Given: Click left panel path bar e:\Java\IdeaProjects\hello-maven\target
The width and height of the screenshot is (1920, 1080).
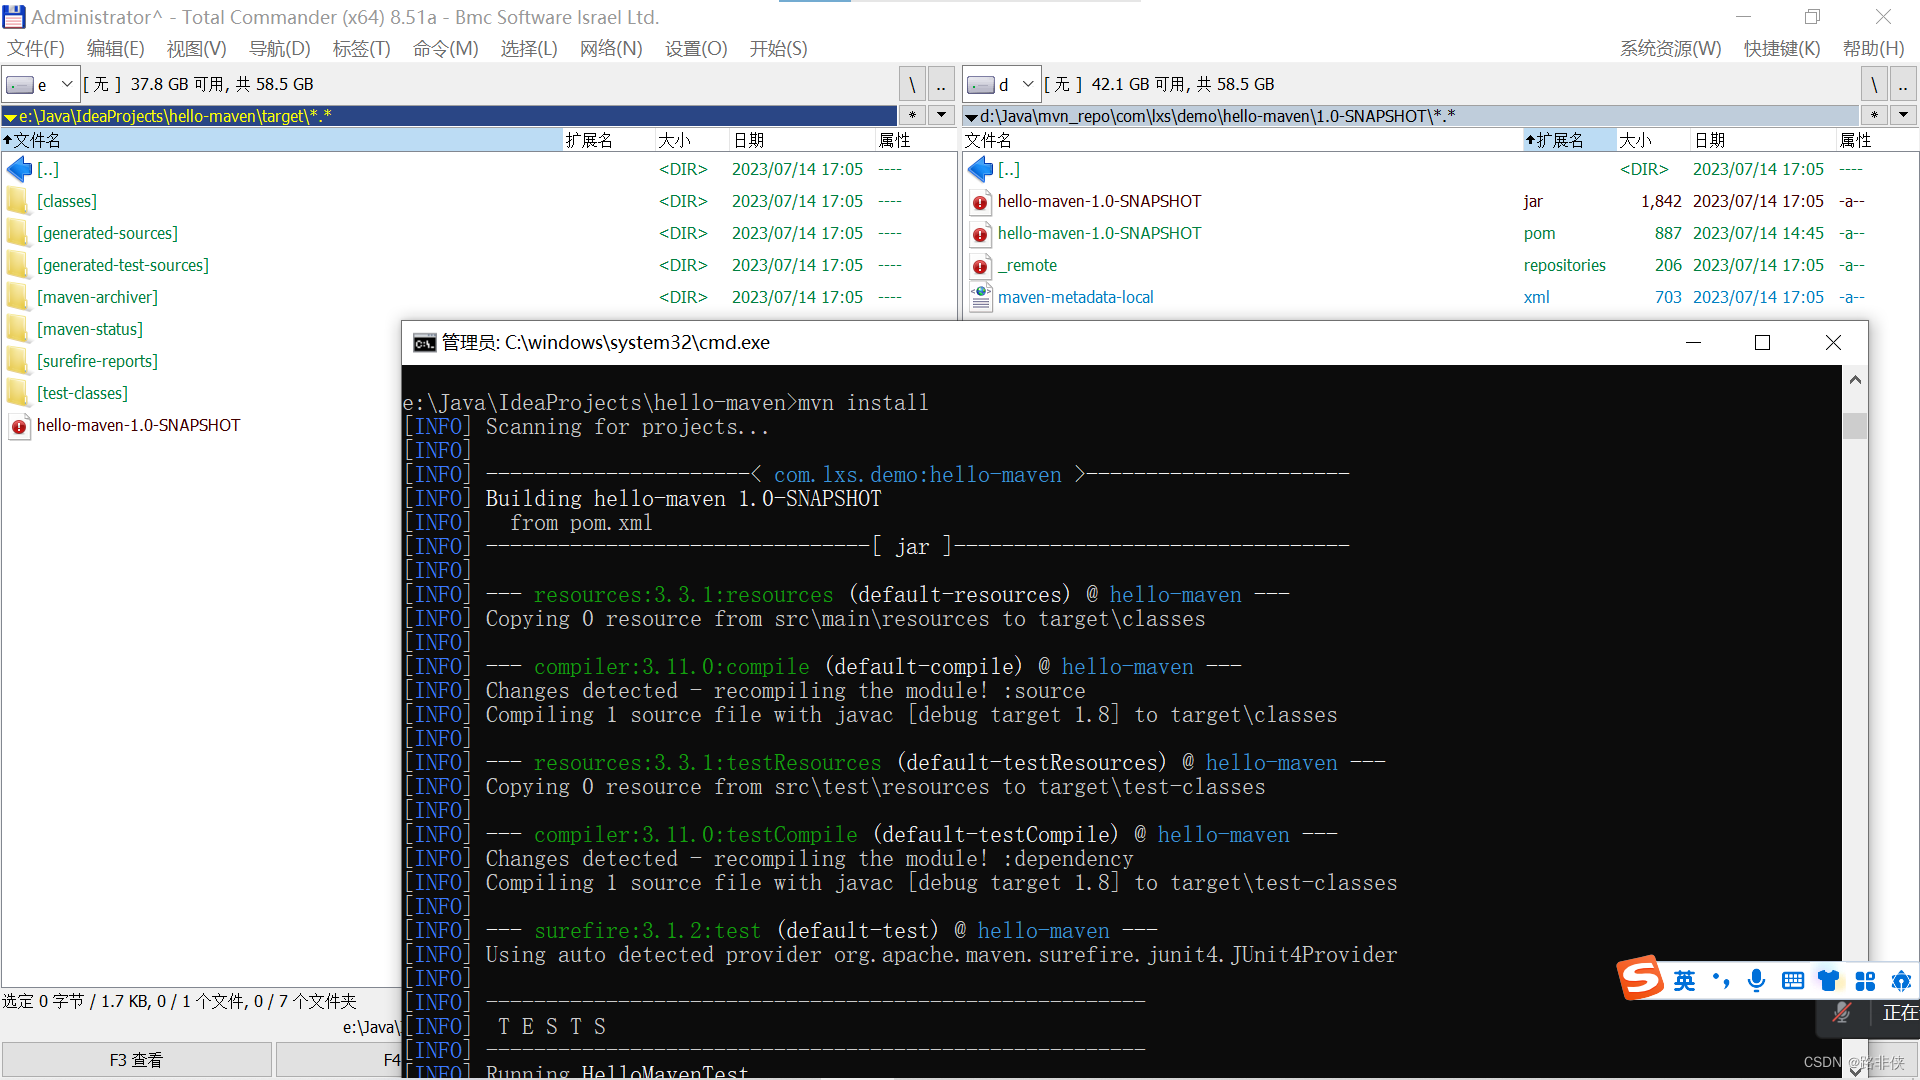Looking at the screenshot, I should click(x=449, y=116).
